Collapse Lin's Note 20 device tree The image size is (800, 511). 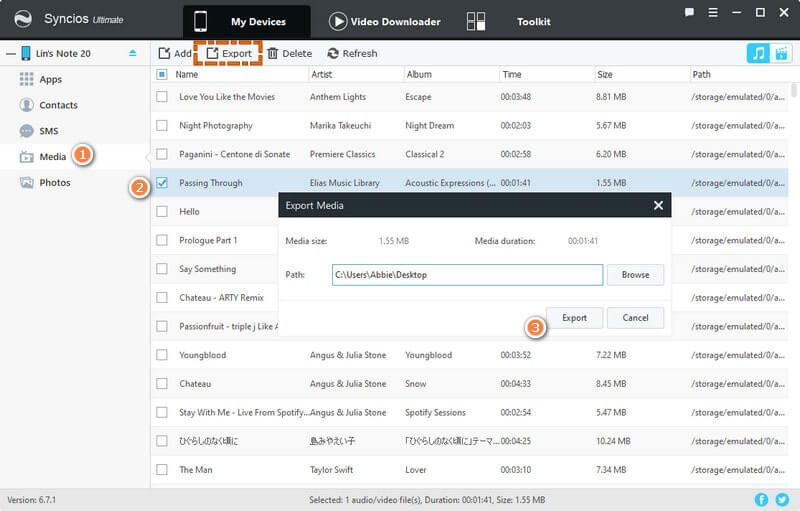point(11,54)
